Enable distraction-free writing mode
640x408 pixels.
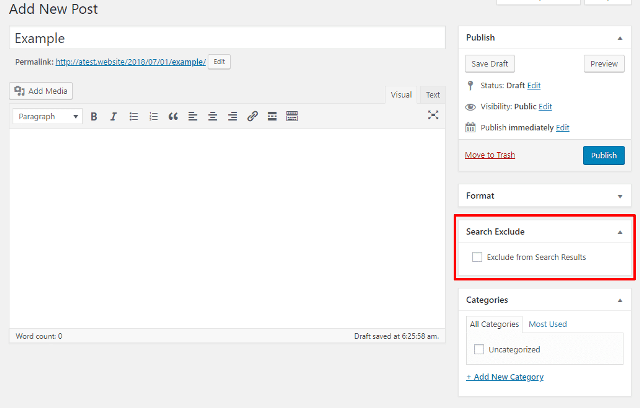click(x=433, y=115)
